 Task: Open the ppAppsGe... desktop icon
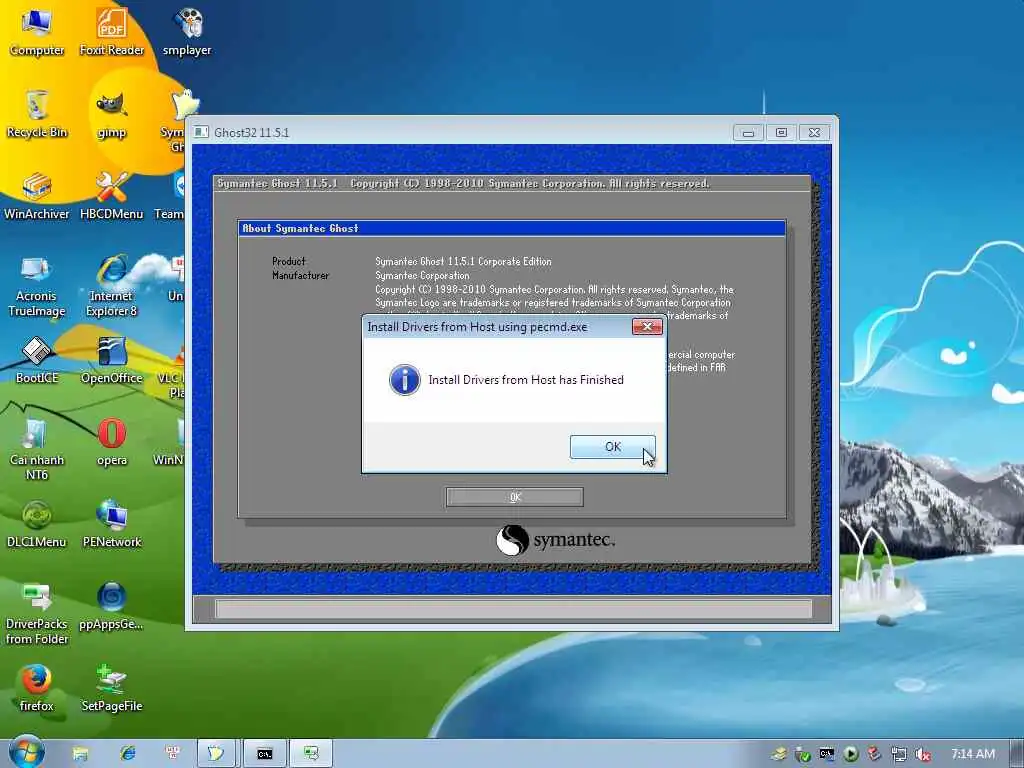click(x=112, y=607)
